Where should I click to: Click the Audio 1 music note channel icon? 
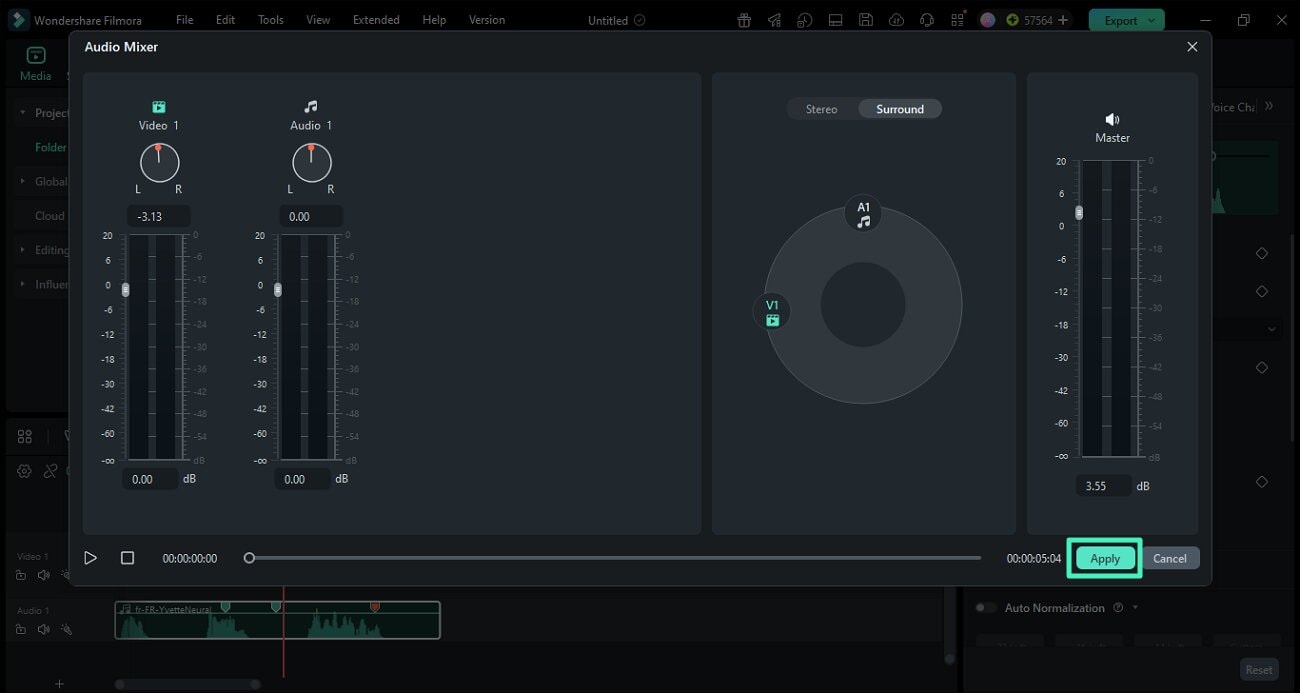tap(310, 107)
